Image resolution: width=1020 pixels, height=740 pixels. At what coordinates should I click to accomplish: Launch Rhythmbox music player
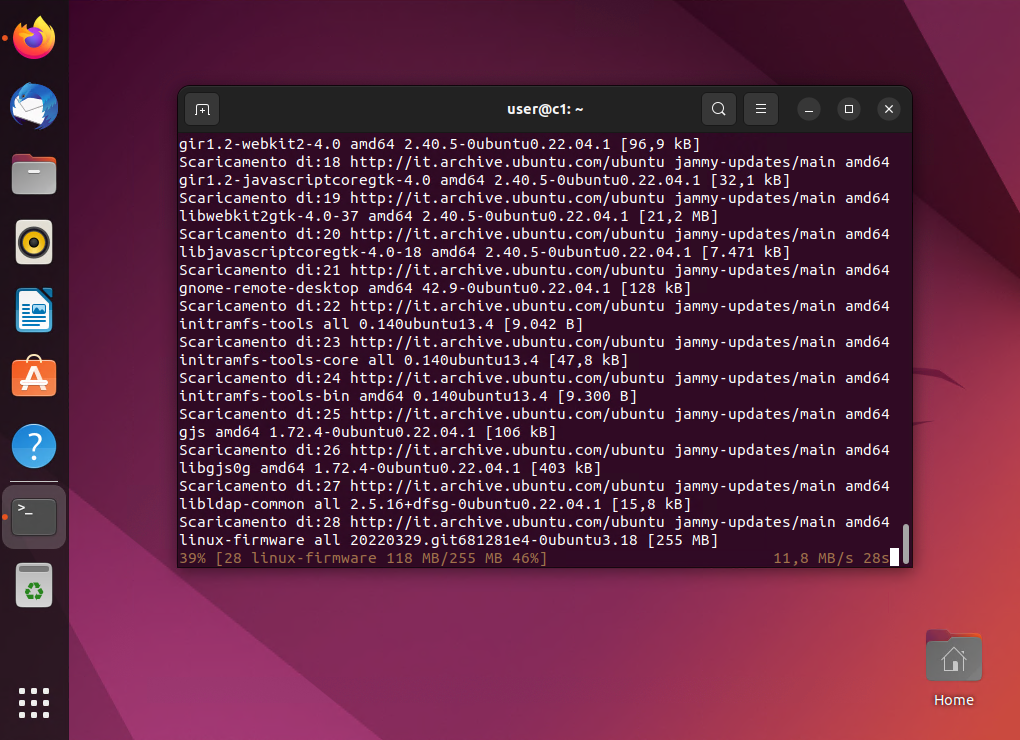[34, 243]
